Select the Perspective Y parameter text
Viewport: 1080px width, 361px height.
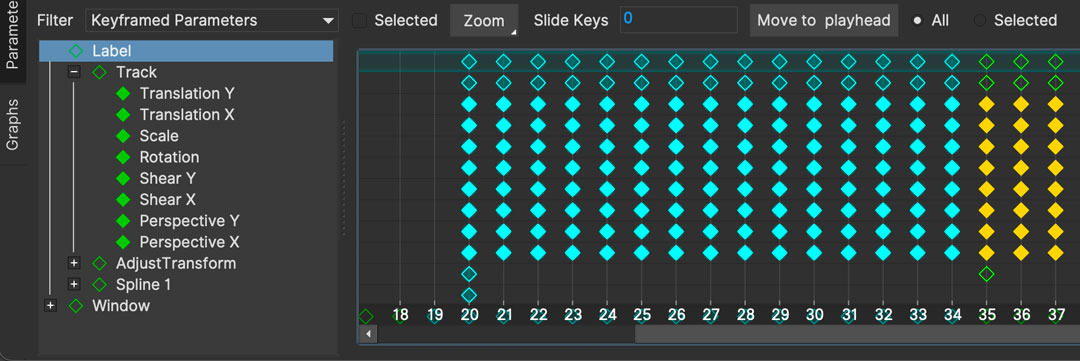pyautogui.click(x=189, y=221)
